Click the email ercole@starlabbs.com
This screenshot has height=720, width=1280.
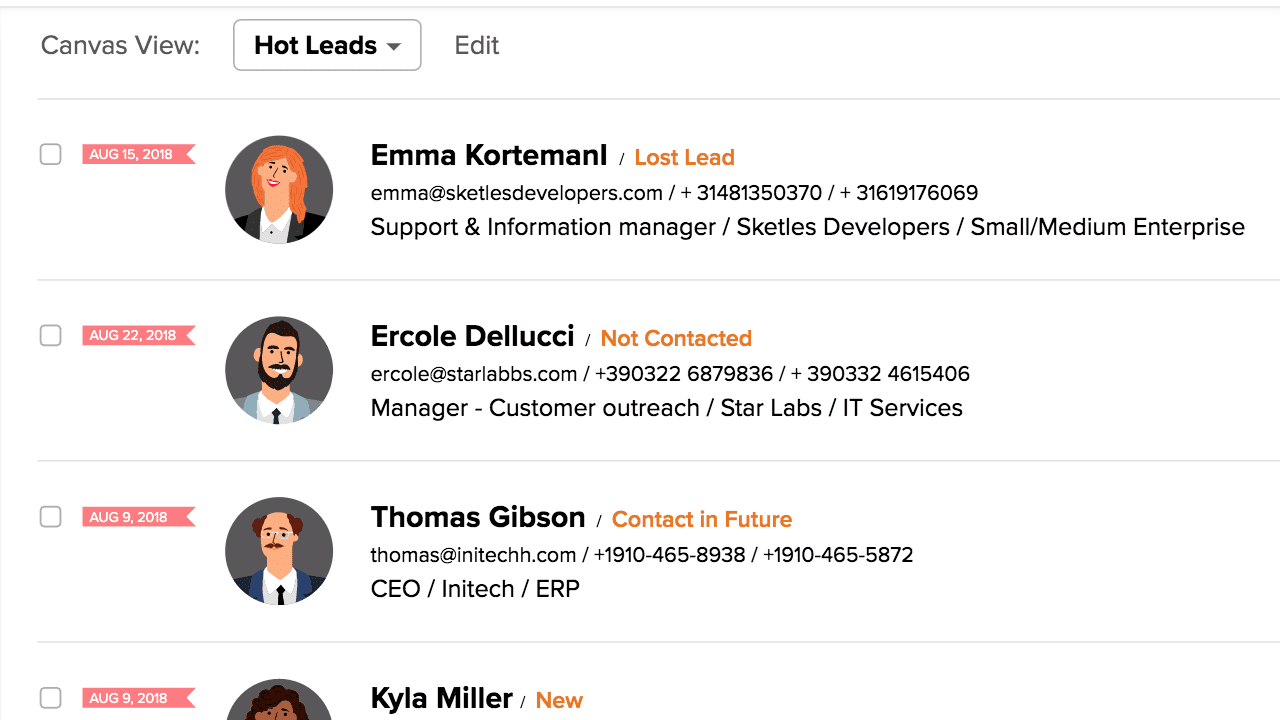click(x=473, y=374)
